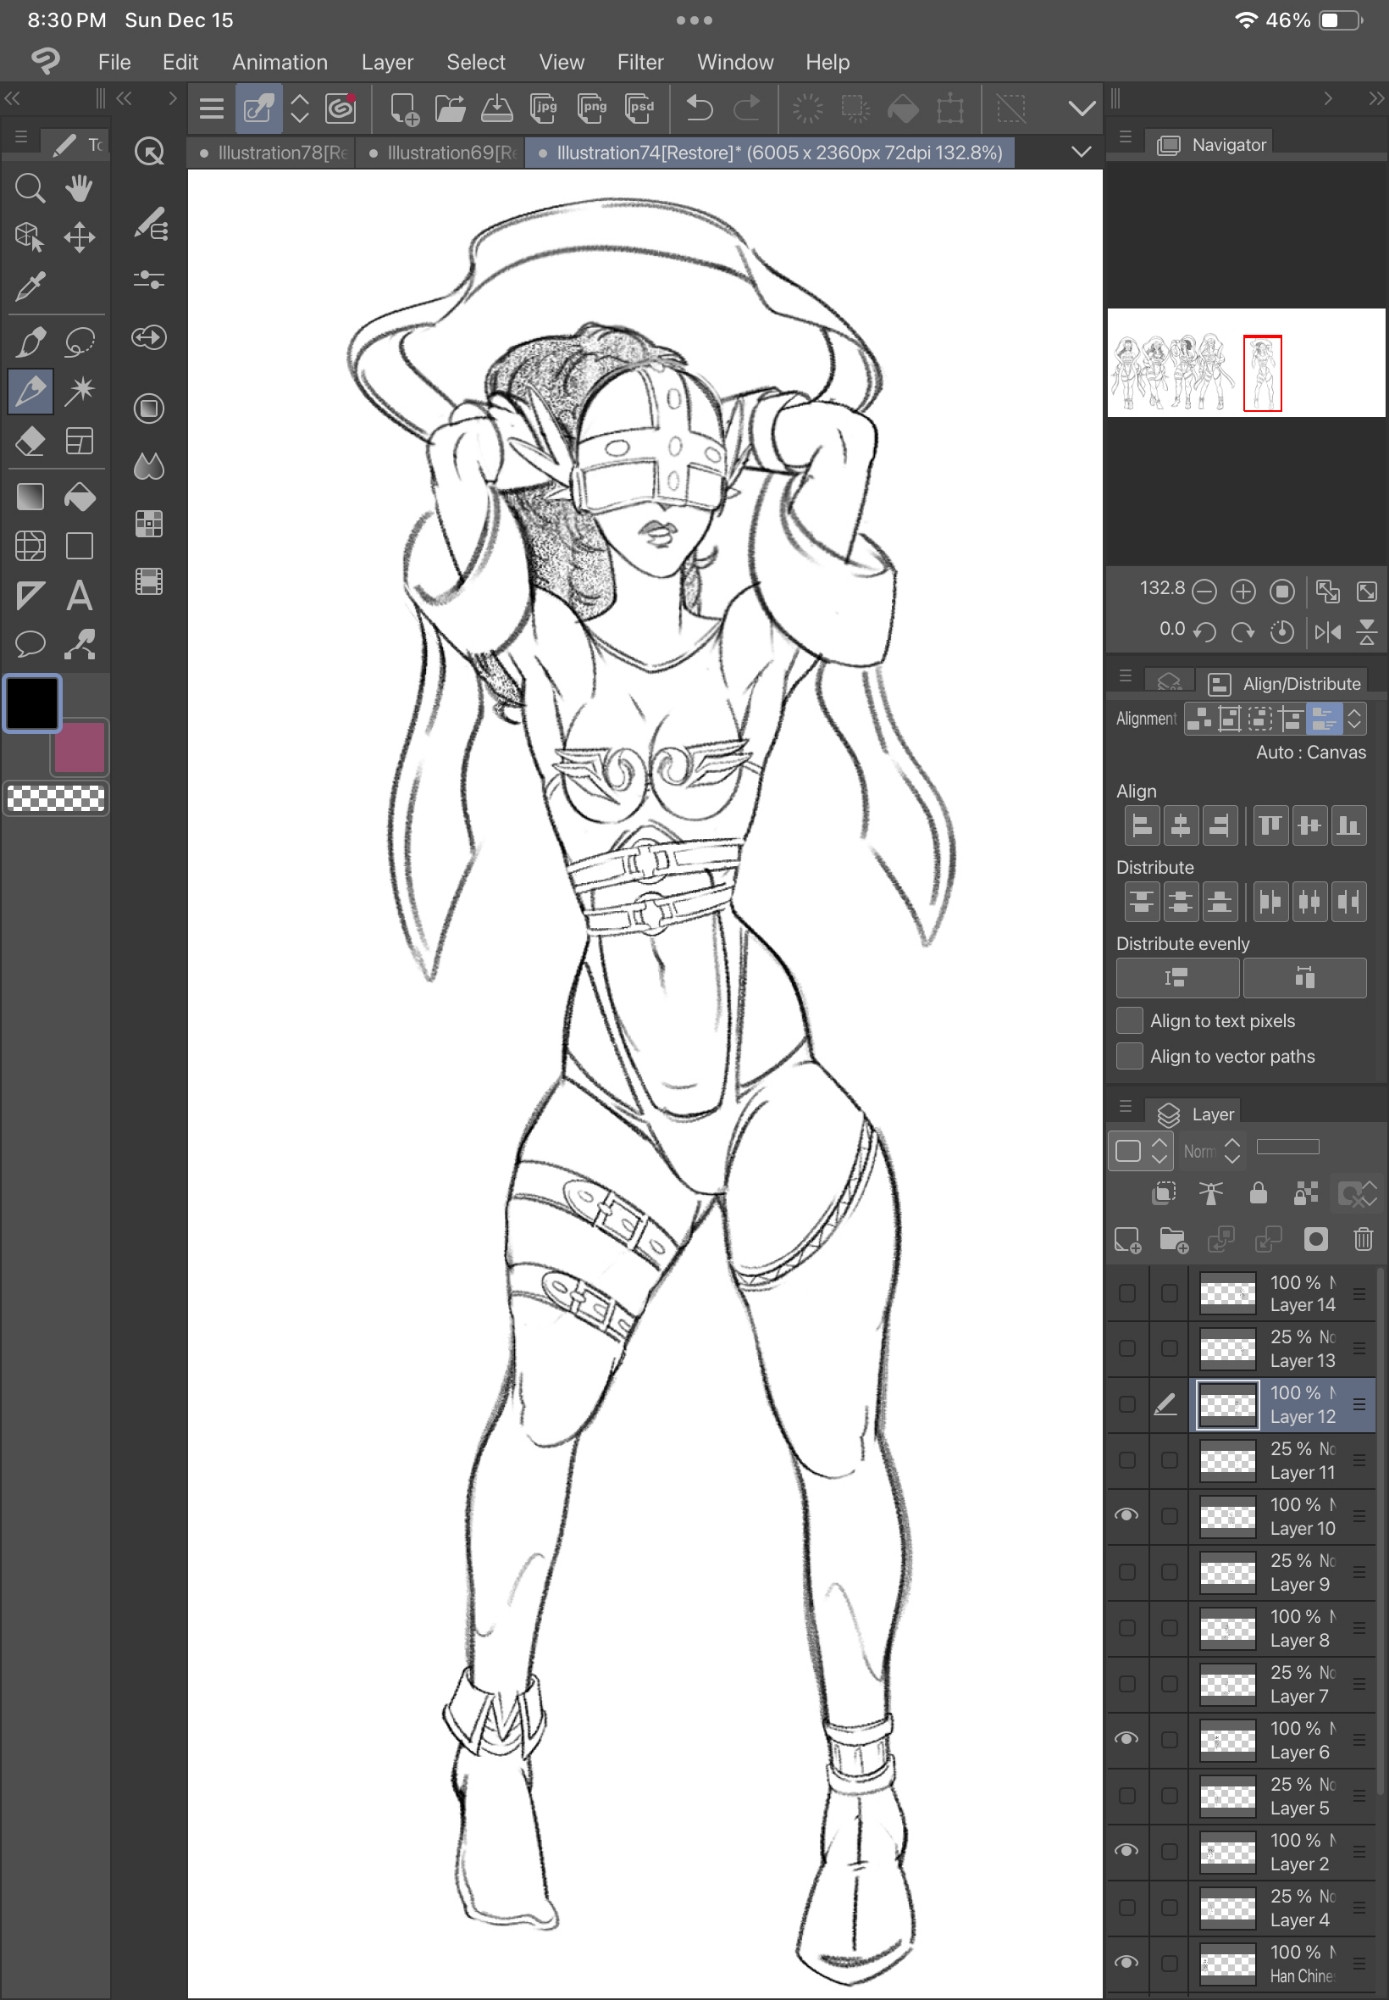Enable Align to text pixels checkbox
This screenshot has width=1389, height=2000.
pos(1129,1020)
